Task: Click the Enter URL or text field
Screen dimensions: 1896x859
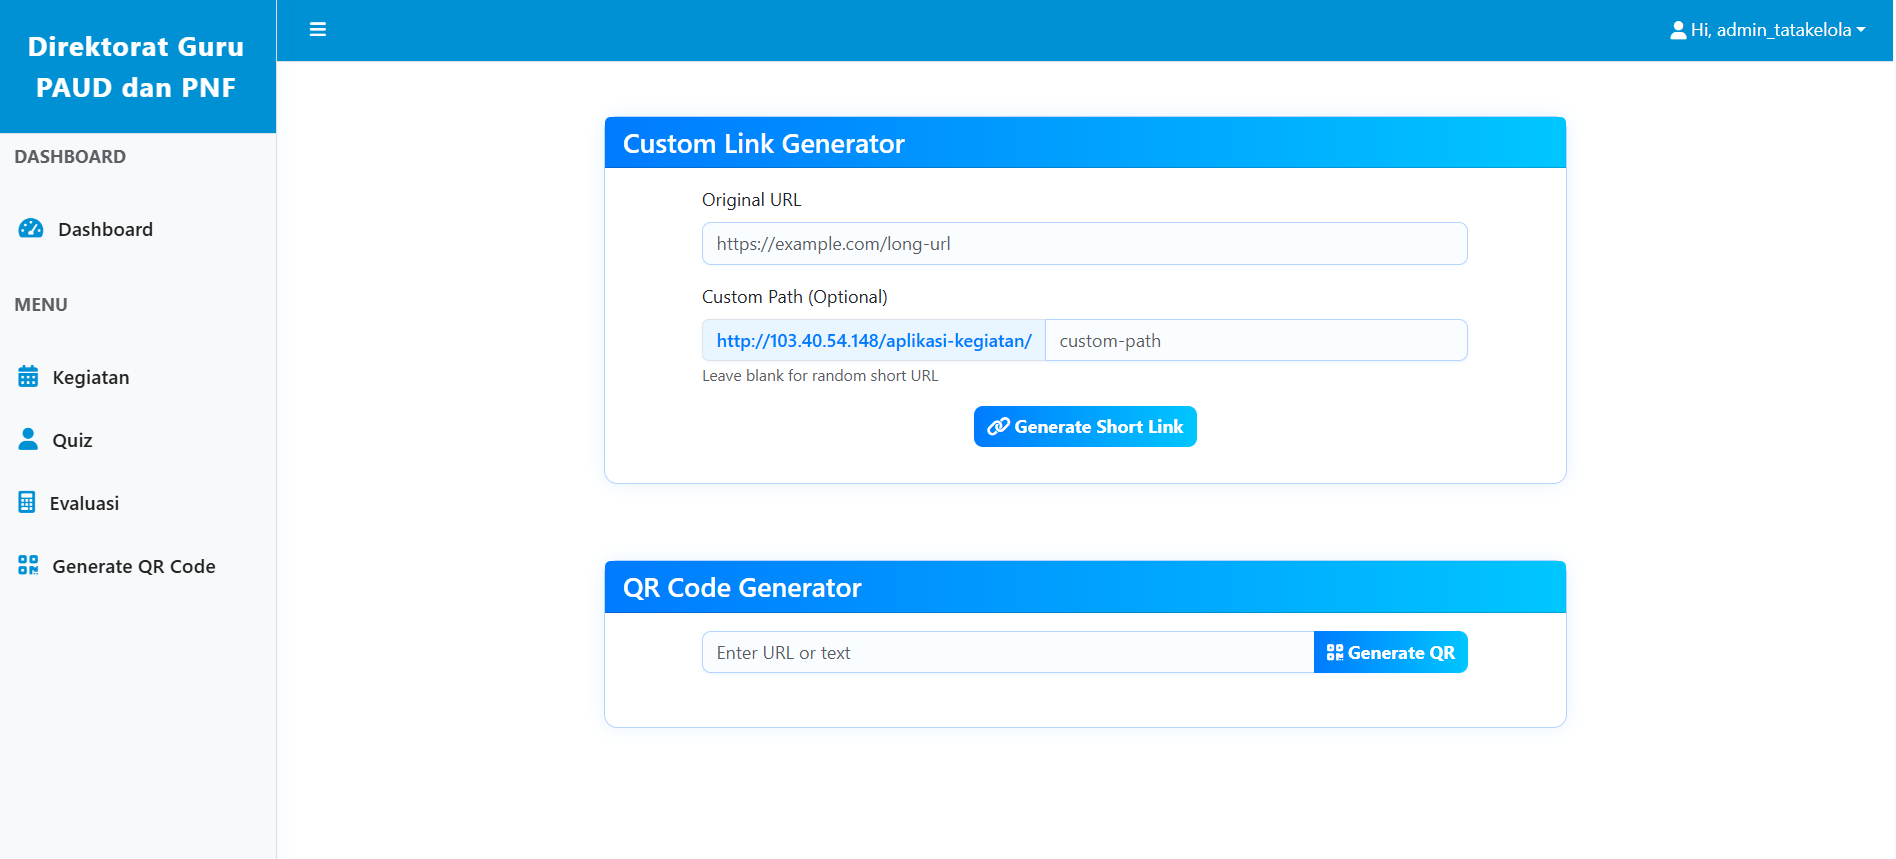Action: pos(1006,652)
